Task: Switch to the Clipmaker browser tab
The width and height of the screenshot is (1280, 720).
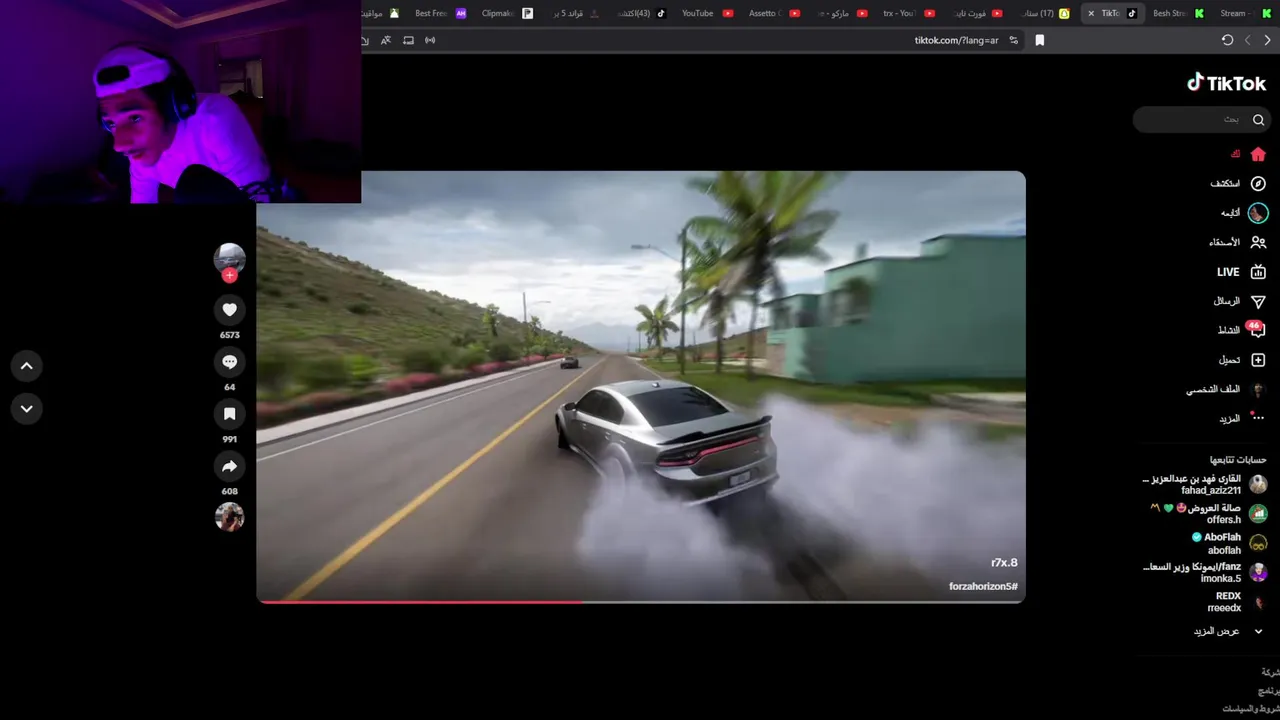Action: (507, 13)
